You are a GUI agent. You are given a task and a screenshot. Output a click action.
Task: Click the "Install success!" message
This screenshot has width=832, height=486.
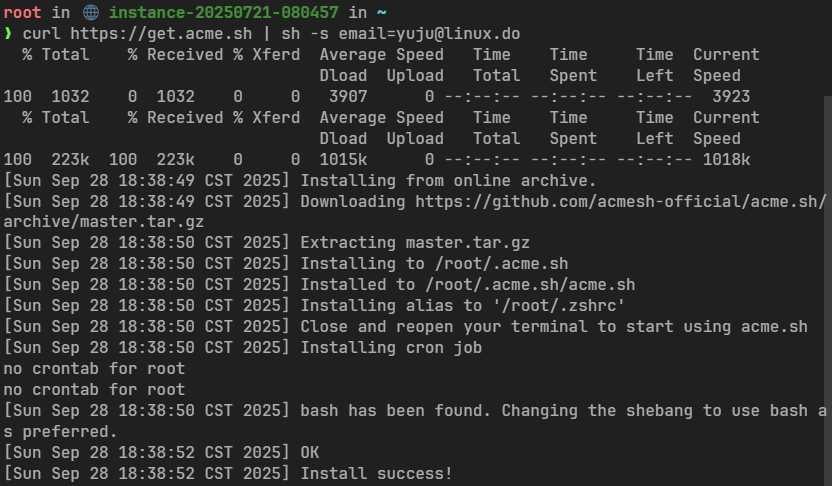[x=376, y=473]
